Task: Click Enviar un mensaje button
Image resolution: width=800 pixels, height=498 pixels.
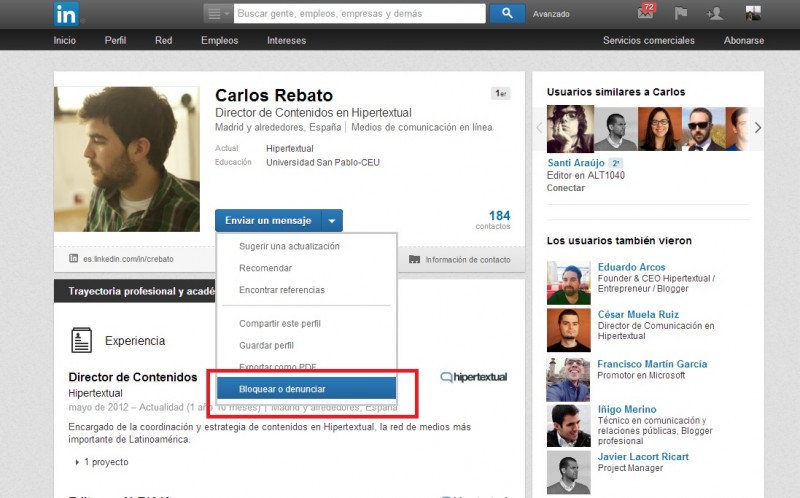Action: tap(268, 220)
